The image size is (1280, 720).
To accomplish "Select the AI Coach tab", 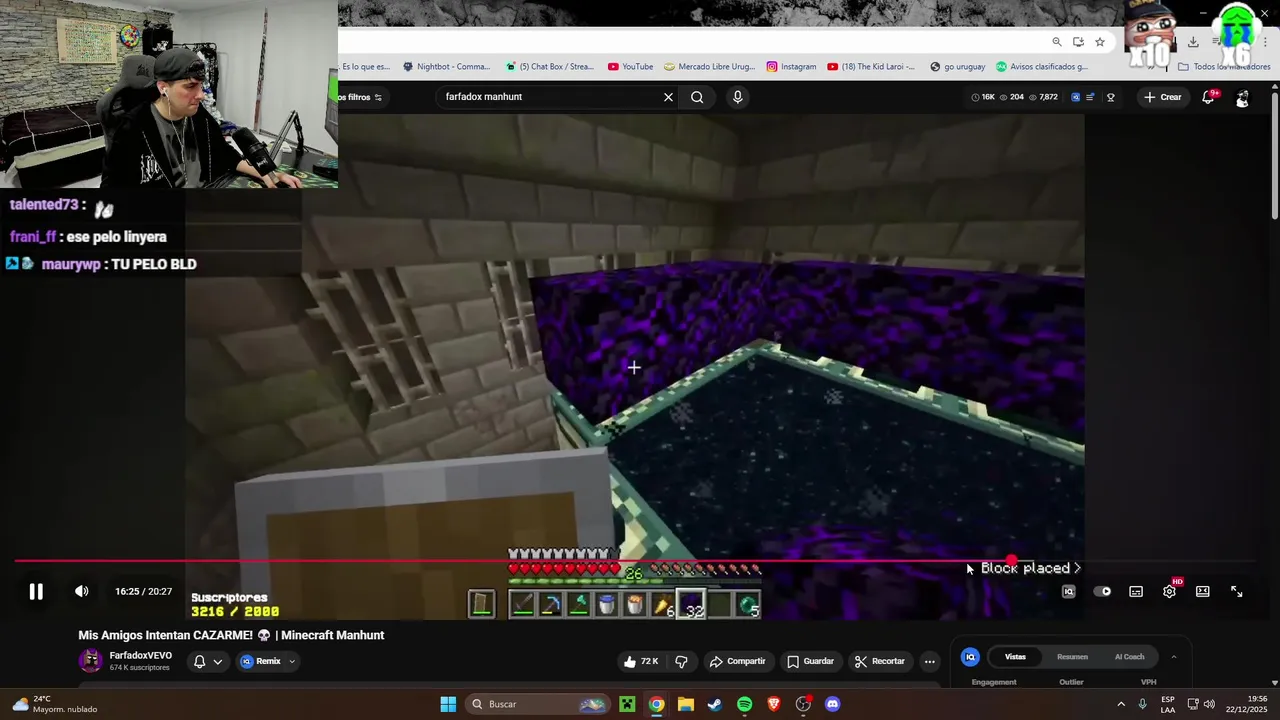I will pos(1129,657).
